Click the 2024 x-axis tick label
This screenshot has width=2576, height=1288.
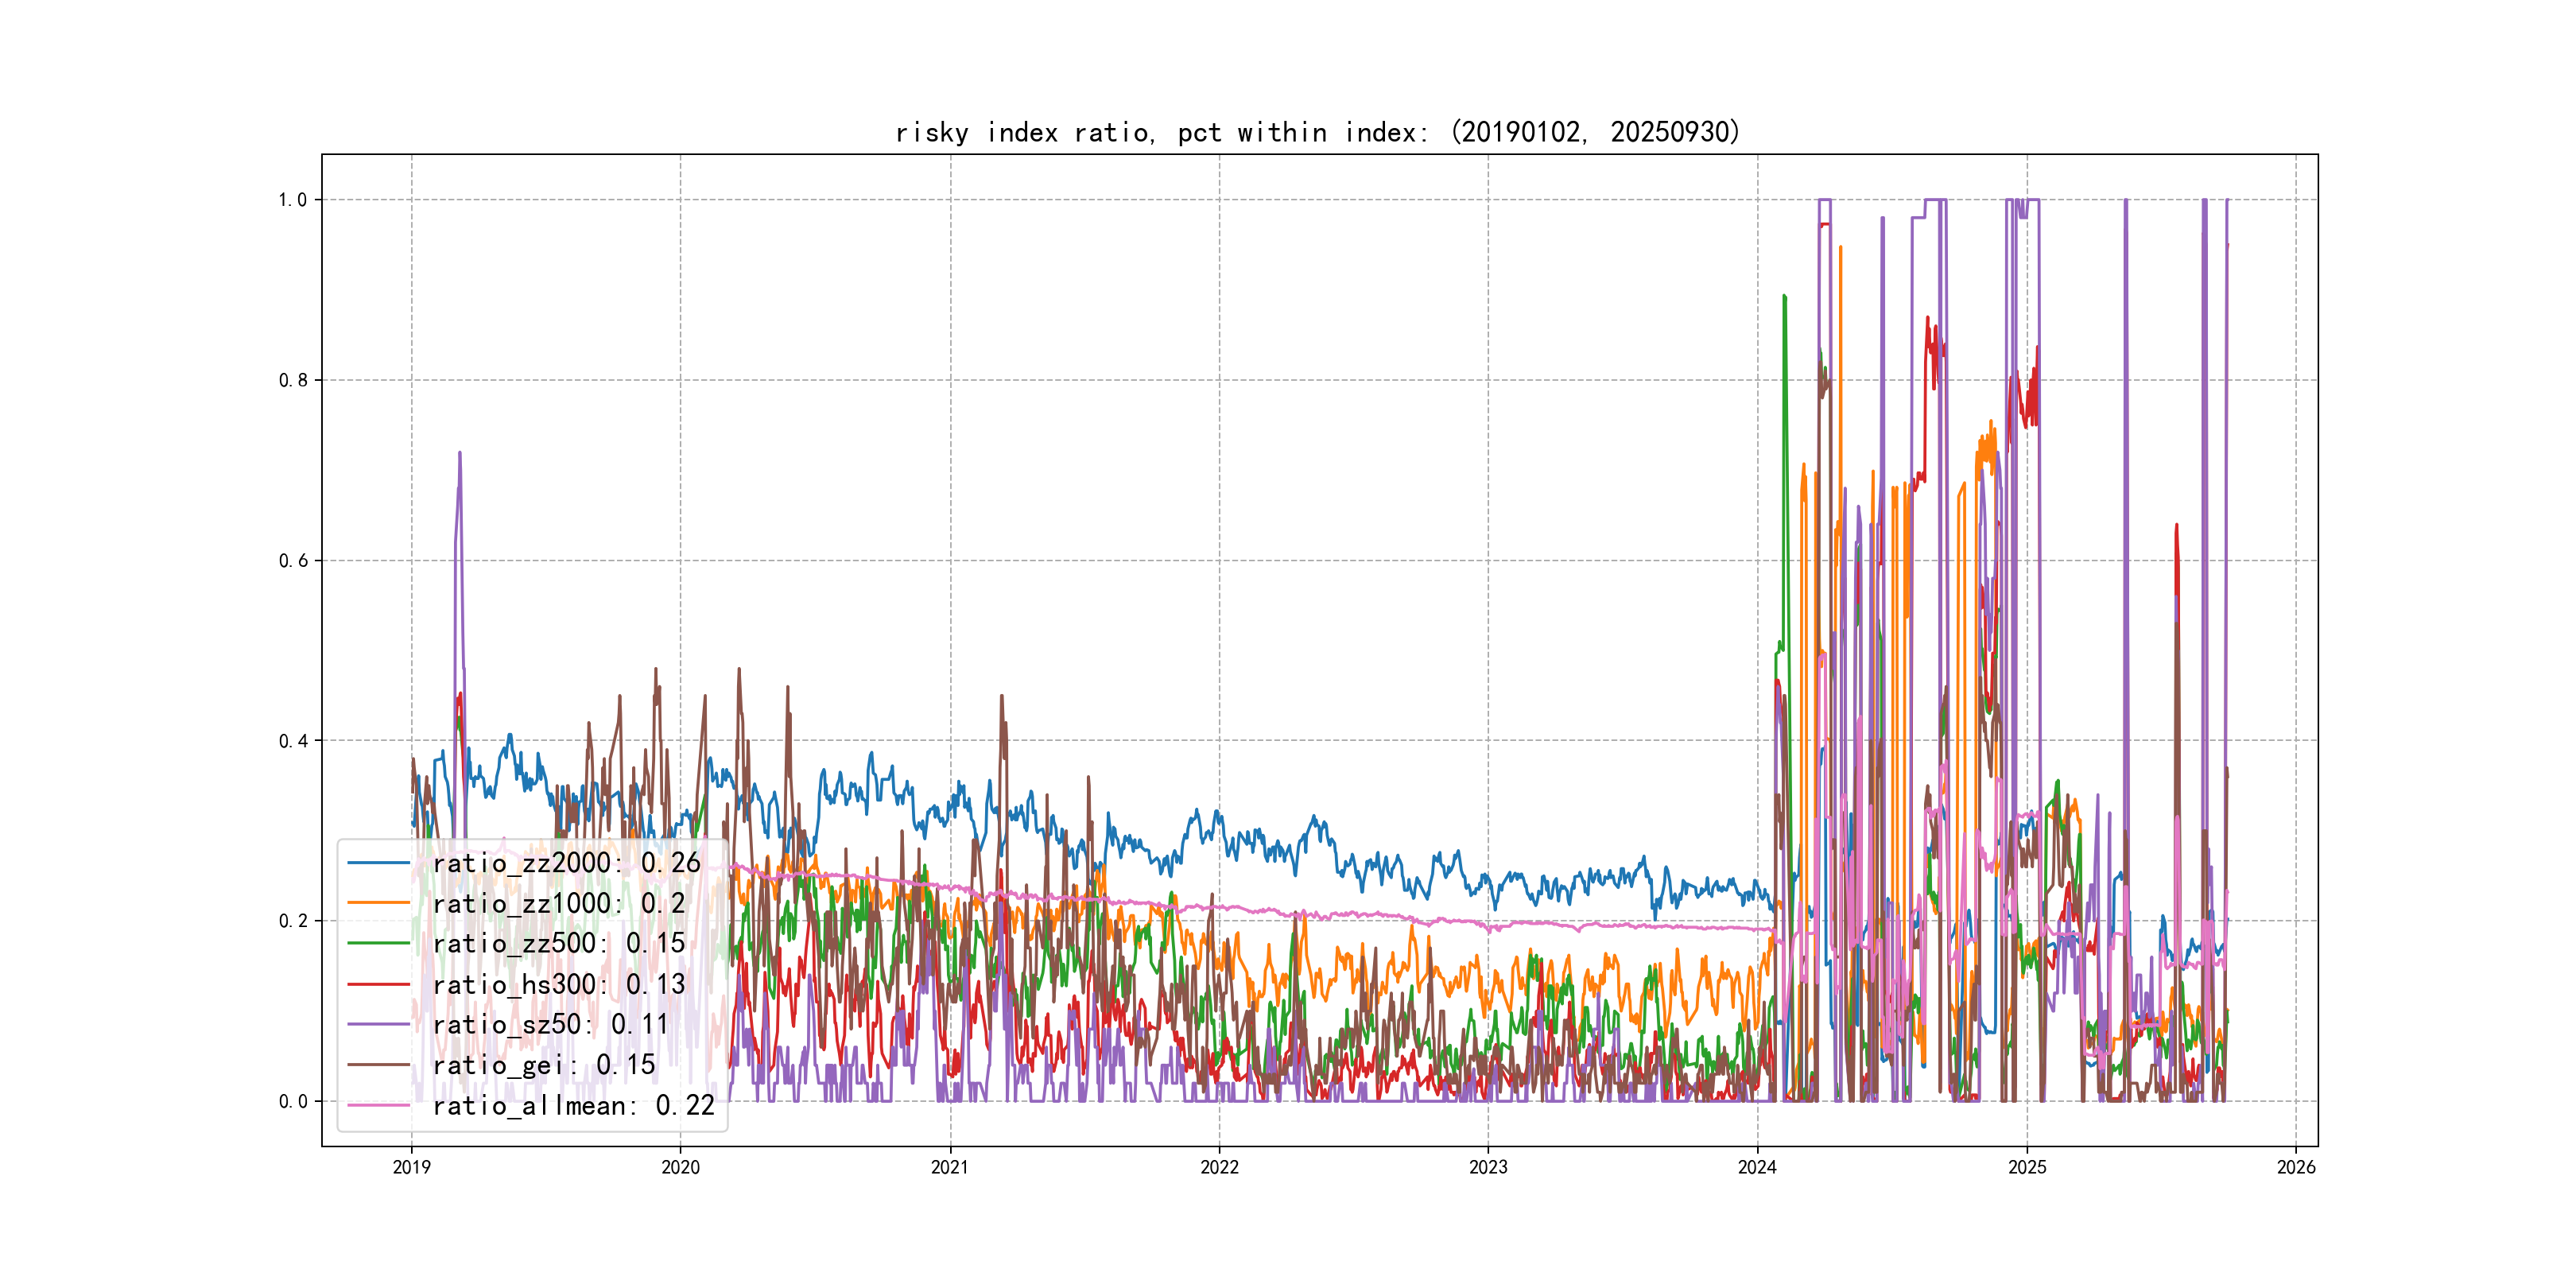1757,1168
